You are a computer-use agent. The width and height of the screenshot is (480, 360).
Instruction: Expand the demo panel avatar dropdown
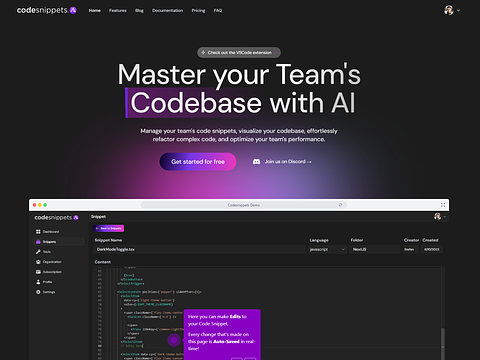pos(444,217)
